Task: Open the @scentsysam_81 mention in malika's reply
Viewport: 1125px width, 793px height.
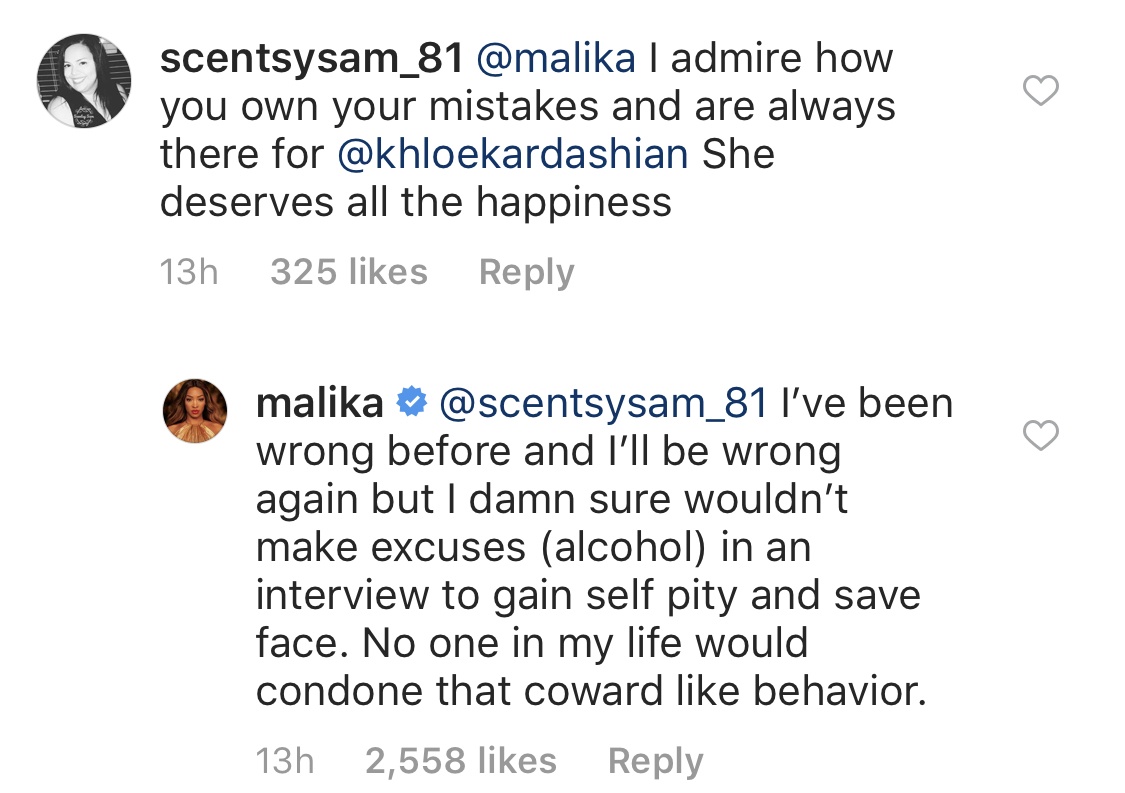Action: (603, 403)
